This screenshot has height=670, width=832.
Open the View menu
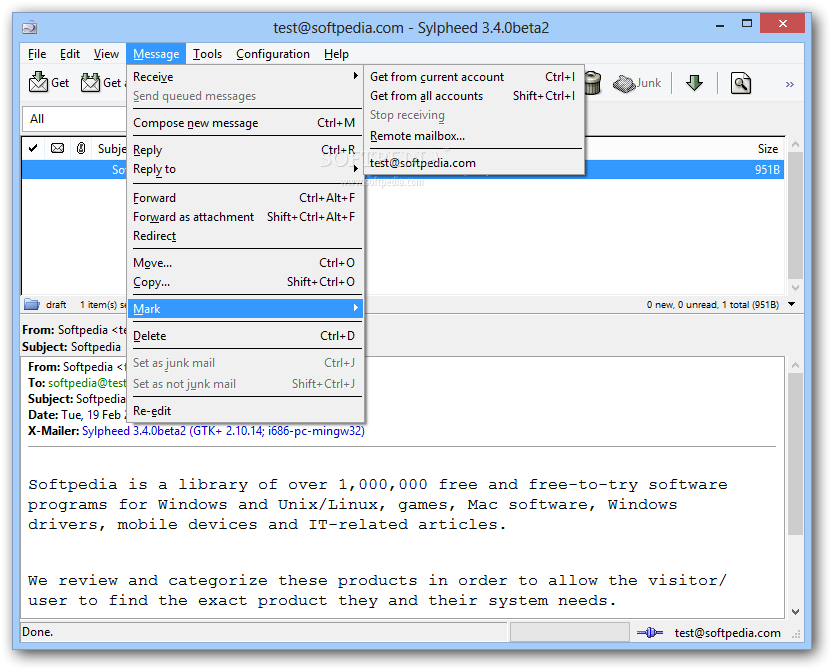tap(106, 54)
